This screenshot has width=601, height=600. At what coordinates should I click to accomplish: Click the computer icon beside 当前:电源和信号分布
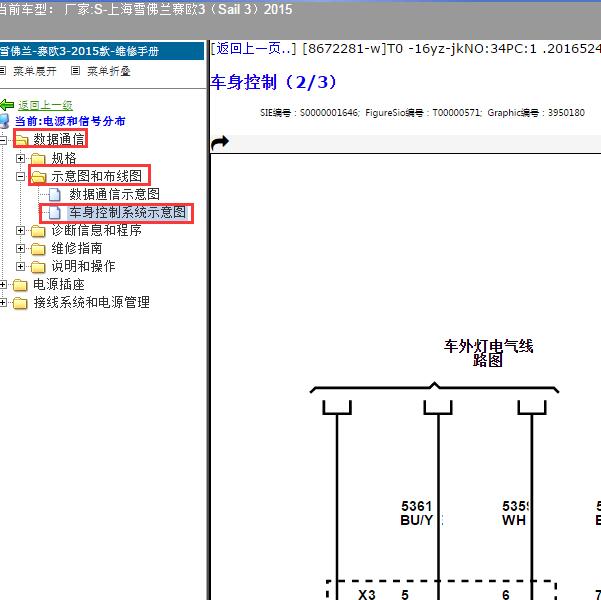point(6,121)
